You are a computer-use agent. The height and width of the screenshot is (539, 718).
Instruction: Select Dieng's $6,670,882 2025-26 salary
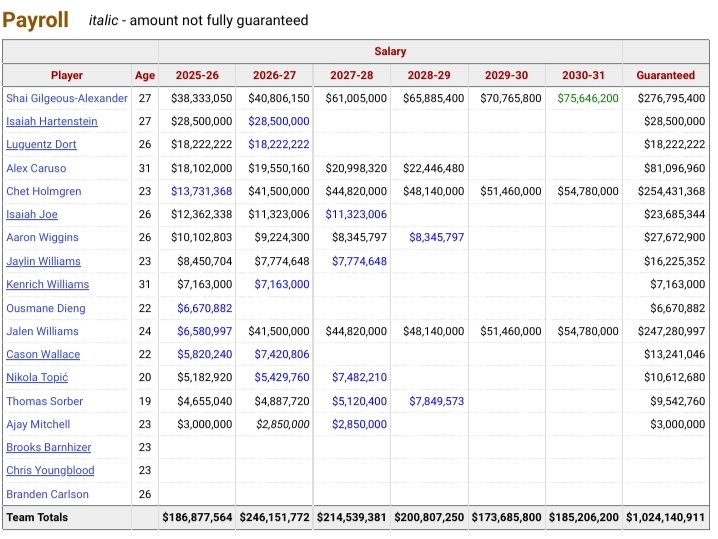[205, 308]
